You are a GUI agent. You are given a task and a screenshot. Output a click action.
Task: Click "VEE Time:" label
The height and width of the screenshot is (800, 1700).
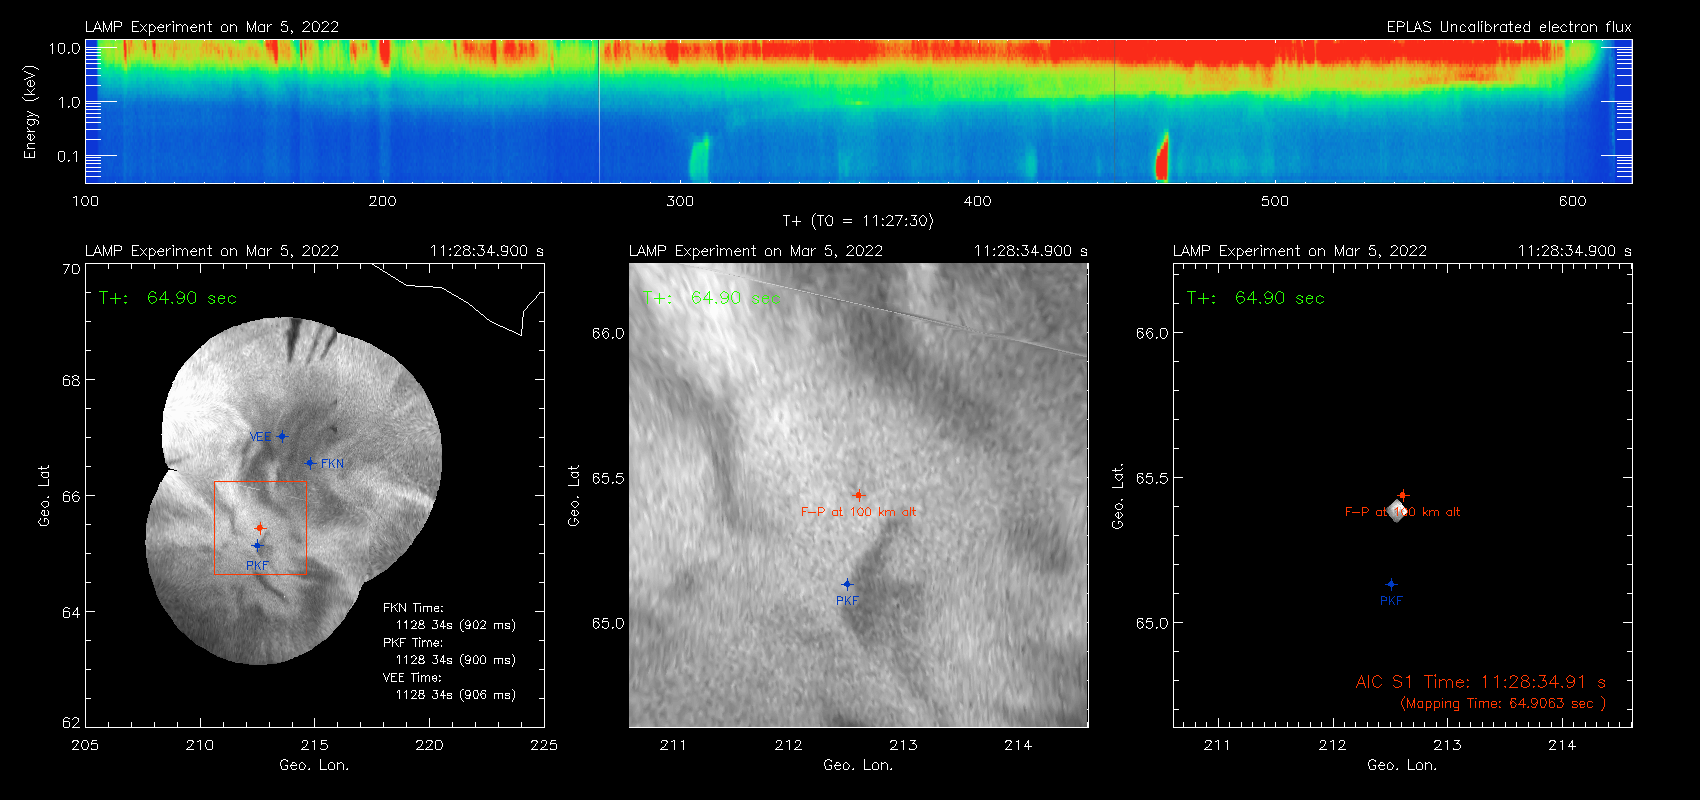(413, 677)
